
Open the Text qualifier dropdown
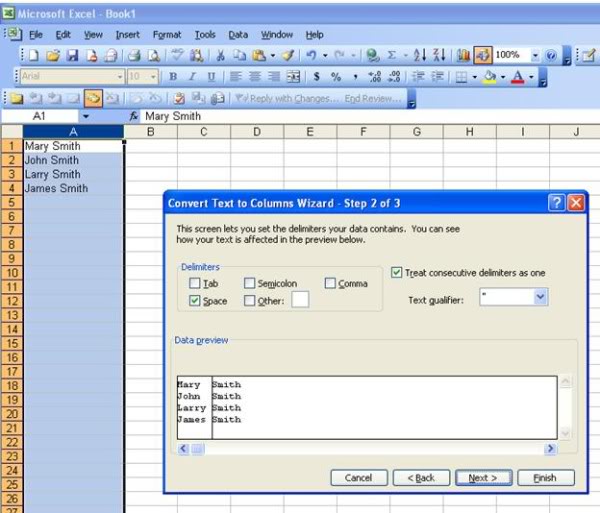pos(540,297)
